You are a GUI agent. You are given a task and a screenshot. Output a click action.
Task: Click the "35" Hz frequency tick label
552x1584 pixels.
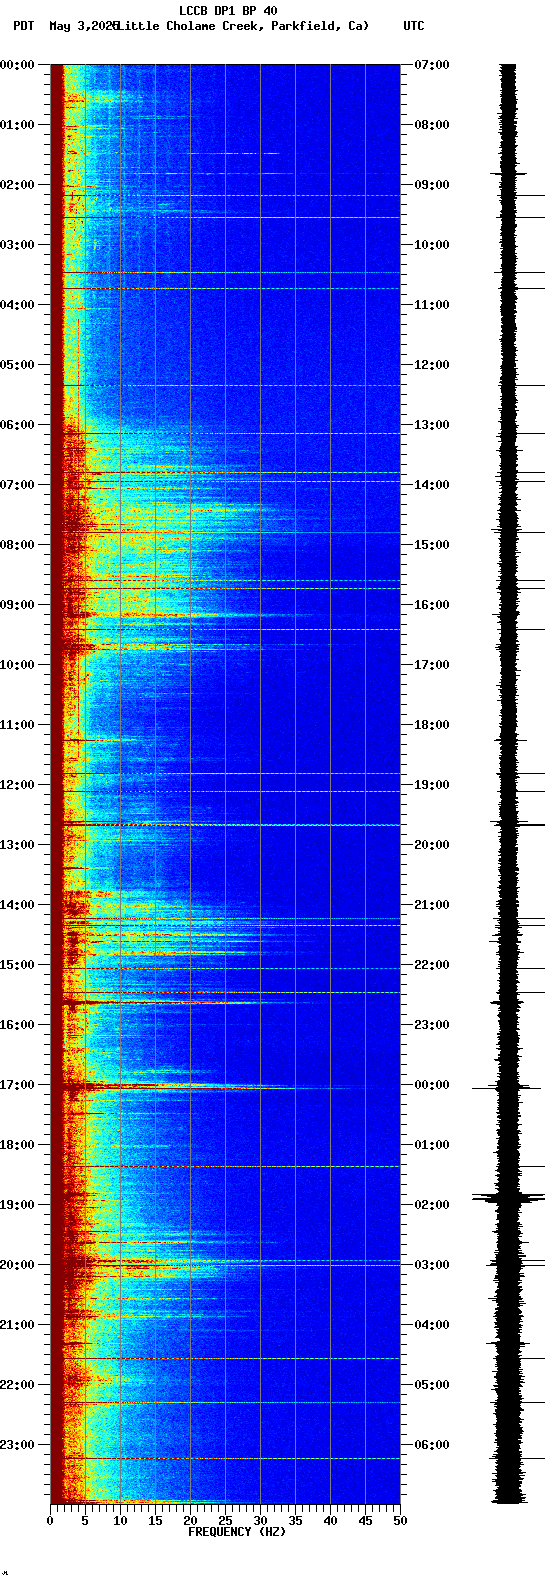(x=295, y=1521)
